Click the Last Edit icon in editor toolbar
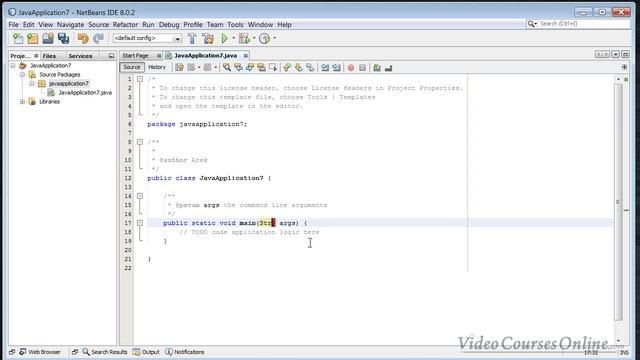This screenshot has height=360, width=640. tap(179, 67)
